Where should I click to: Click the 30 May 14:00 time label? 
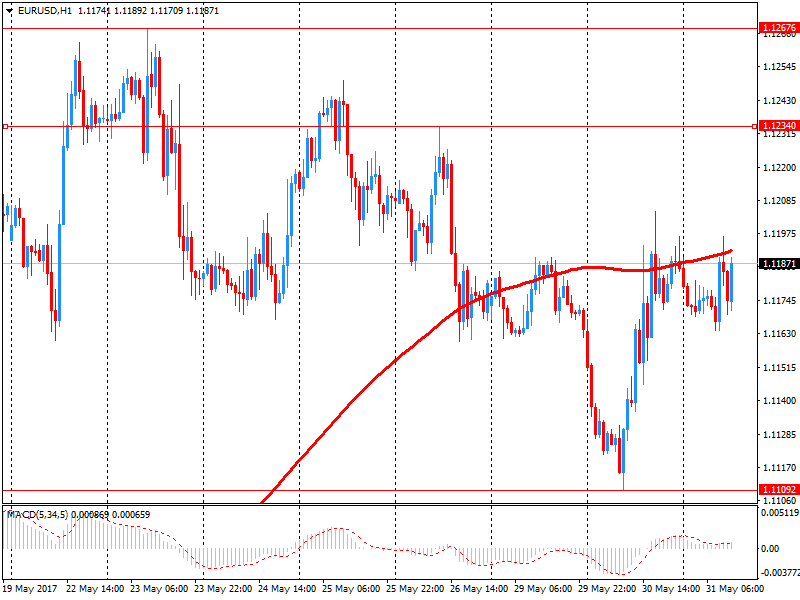(x=671, y=589)
